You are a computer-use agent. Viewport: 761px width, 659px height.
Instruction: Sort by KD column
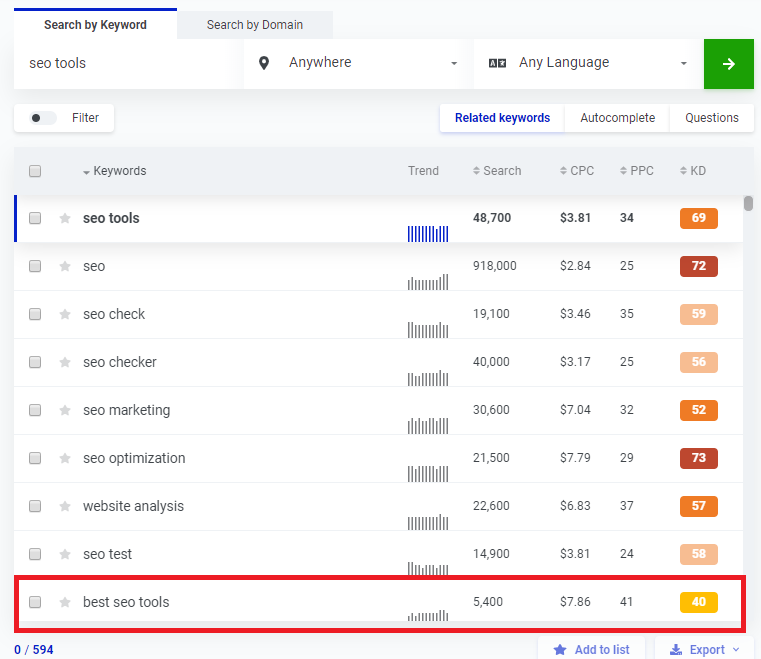[693, 171]
